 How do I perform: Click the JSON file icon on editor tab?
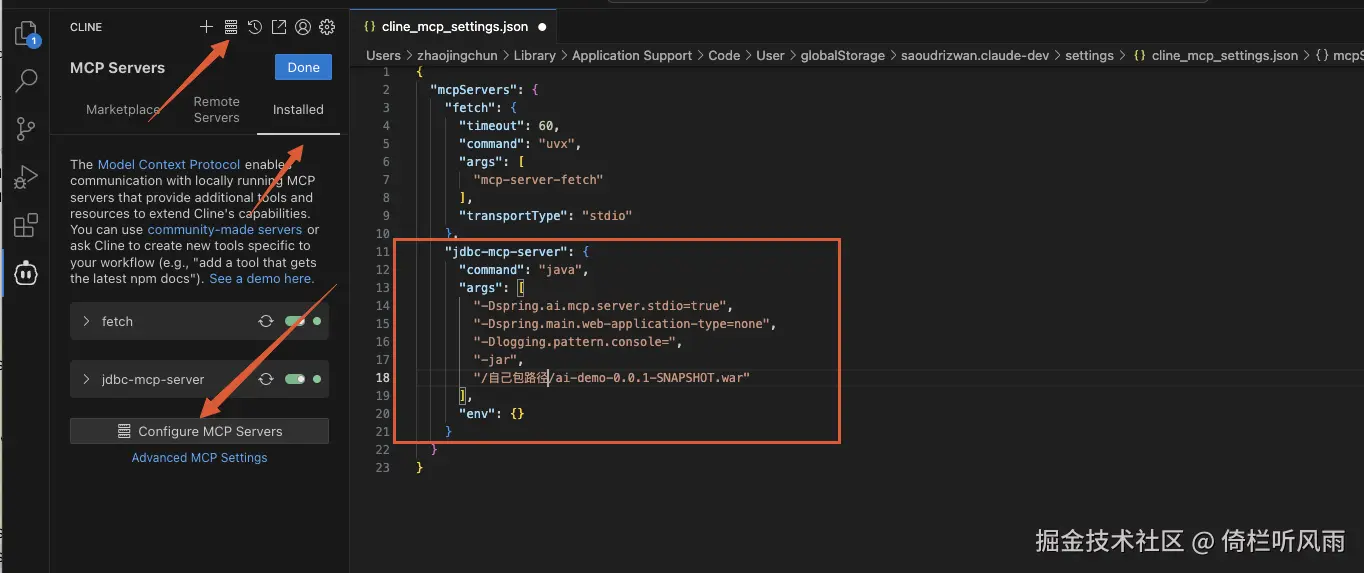tap(370, 27)
